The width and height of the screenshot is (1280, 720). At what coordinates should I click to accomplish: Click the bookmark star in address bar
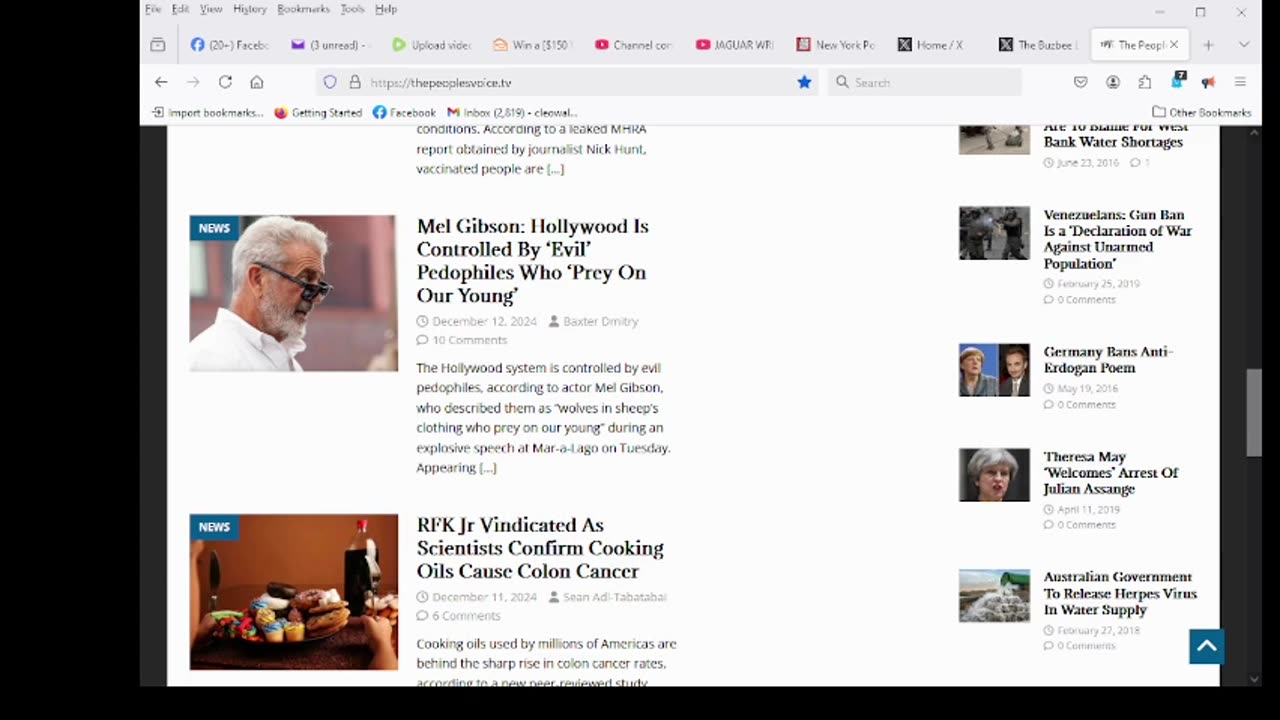point(804,82)
